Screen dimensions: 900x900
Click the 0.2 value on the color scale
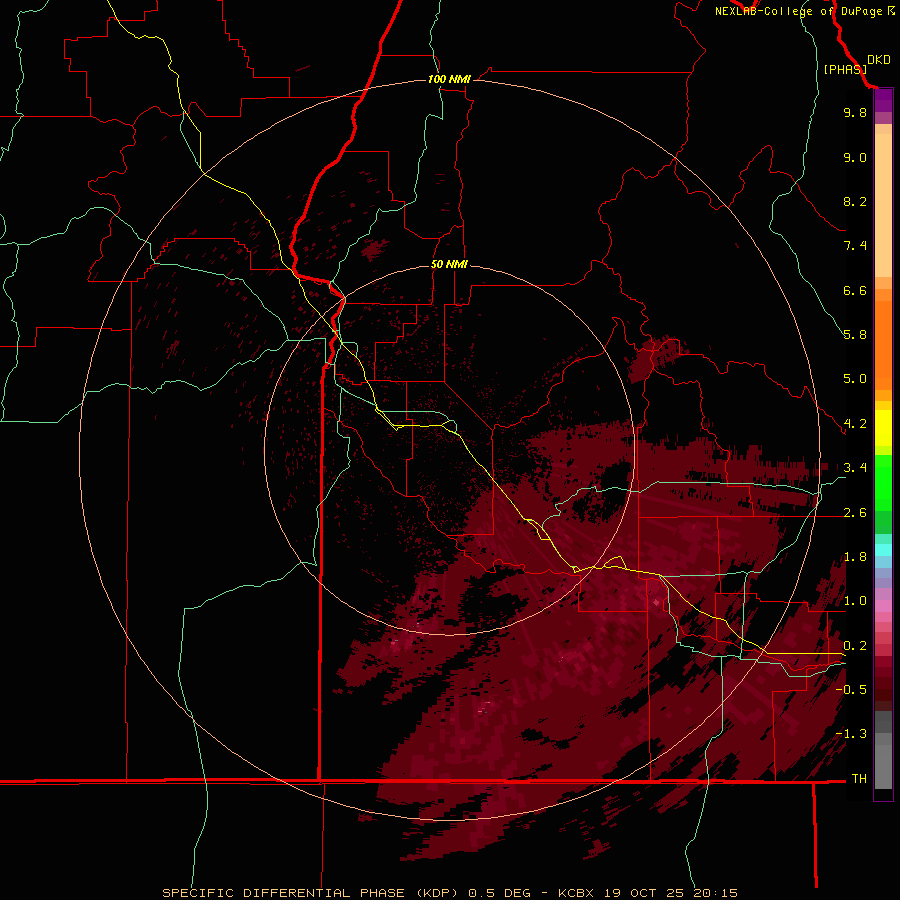(x=855, y=646)
